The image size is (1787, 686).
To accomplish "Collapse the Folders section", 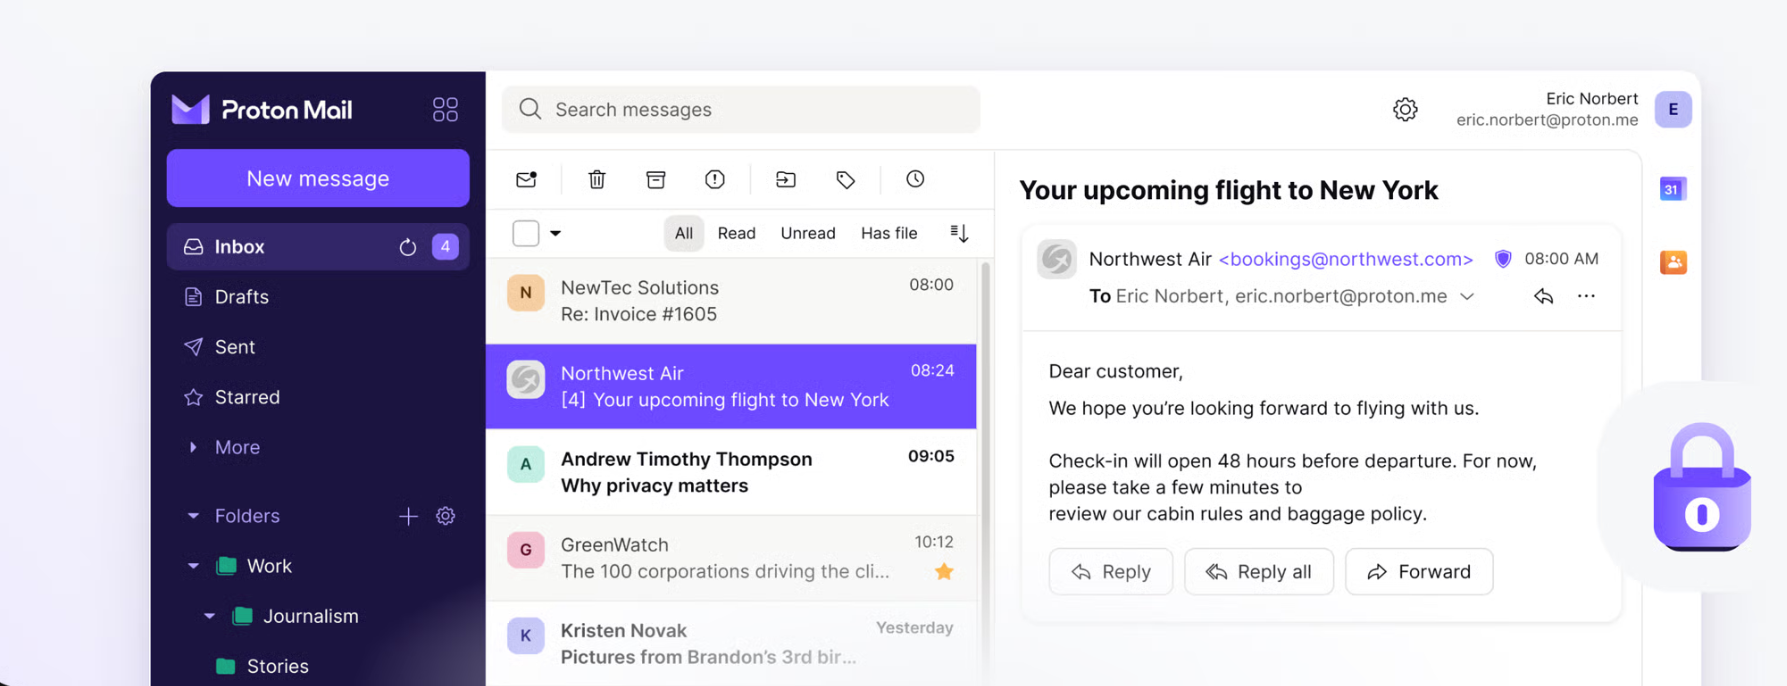I will 193,516.
